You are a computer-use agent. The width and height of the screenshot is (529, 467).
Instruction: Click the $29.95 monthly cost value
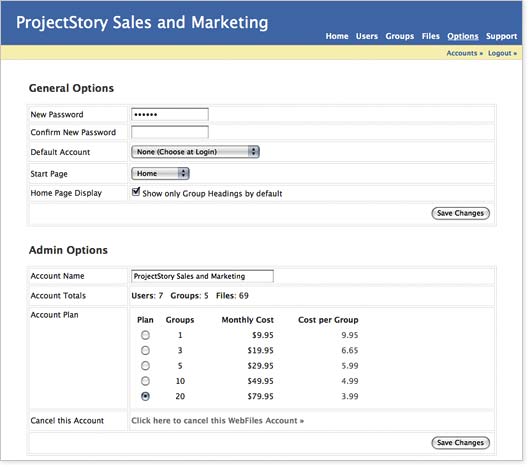tap(260, 365)
